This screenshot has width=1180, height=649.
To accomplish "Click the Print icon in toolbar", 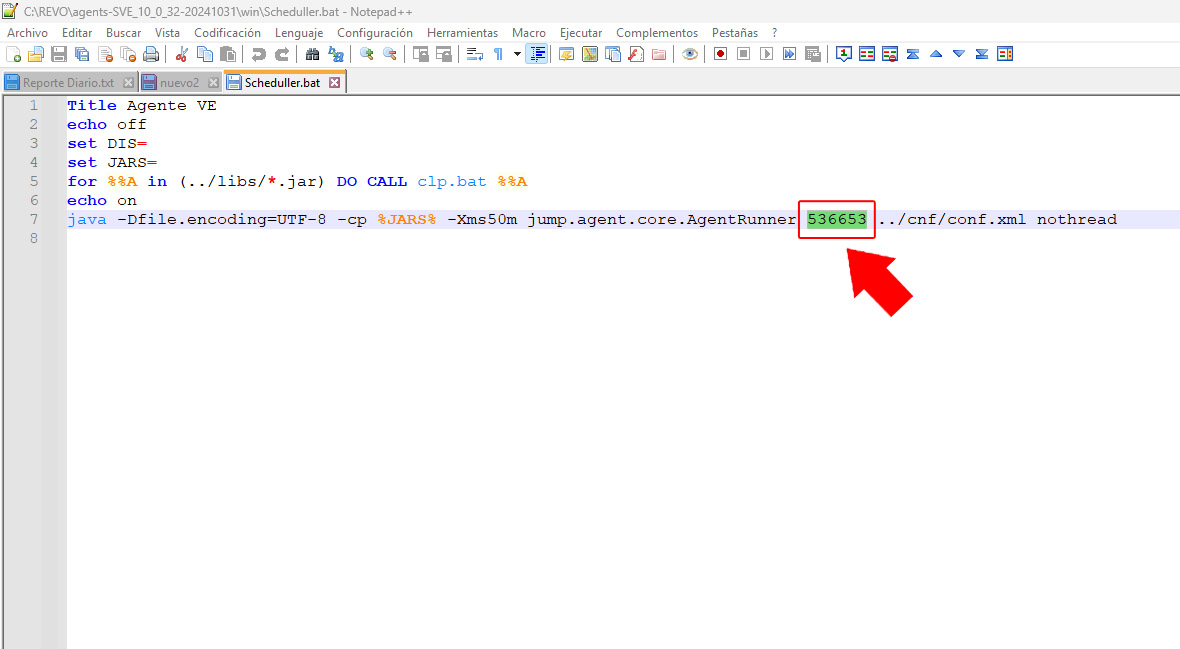I will tap(151, 54).
